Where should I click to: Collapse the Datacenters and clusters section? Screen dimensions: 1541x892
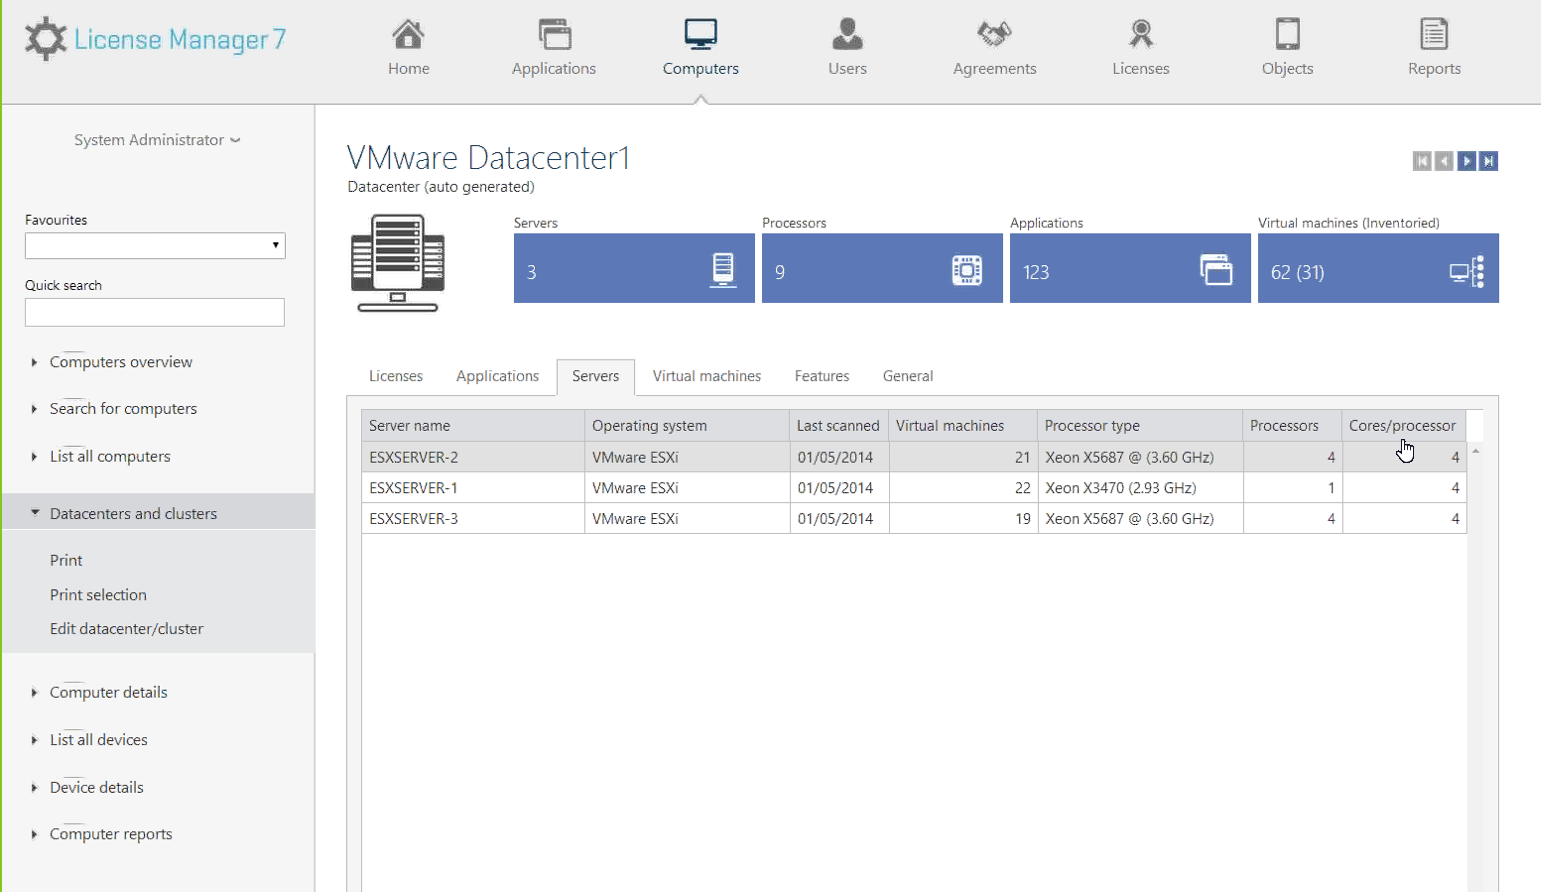(x=133, y=513)
